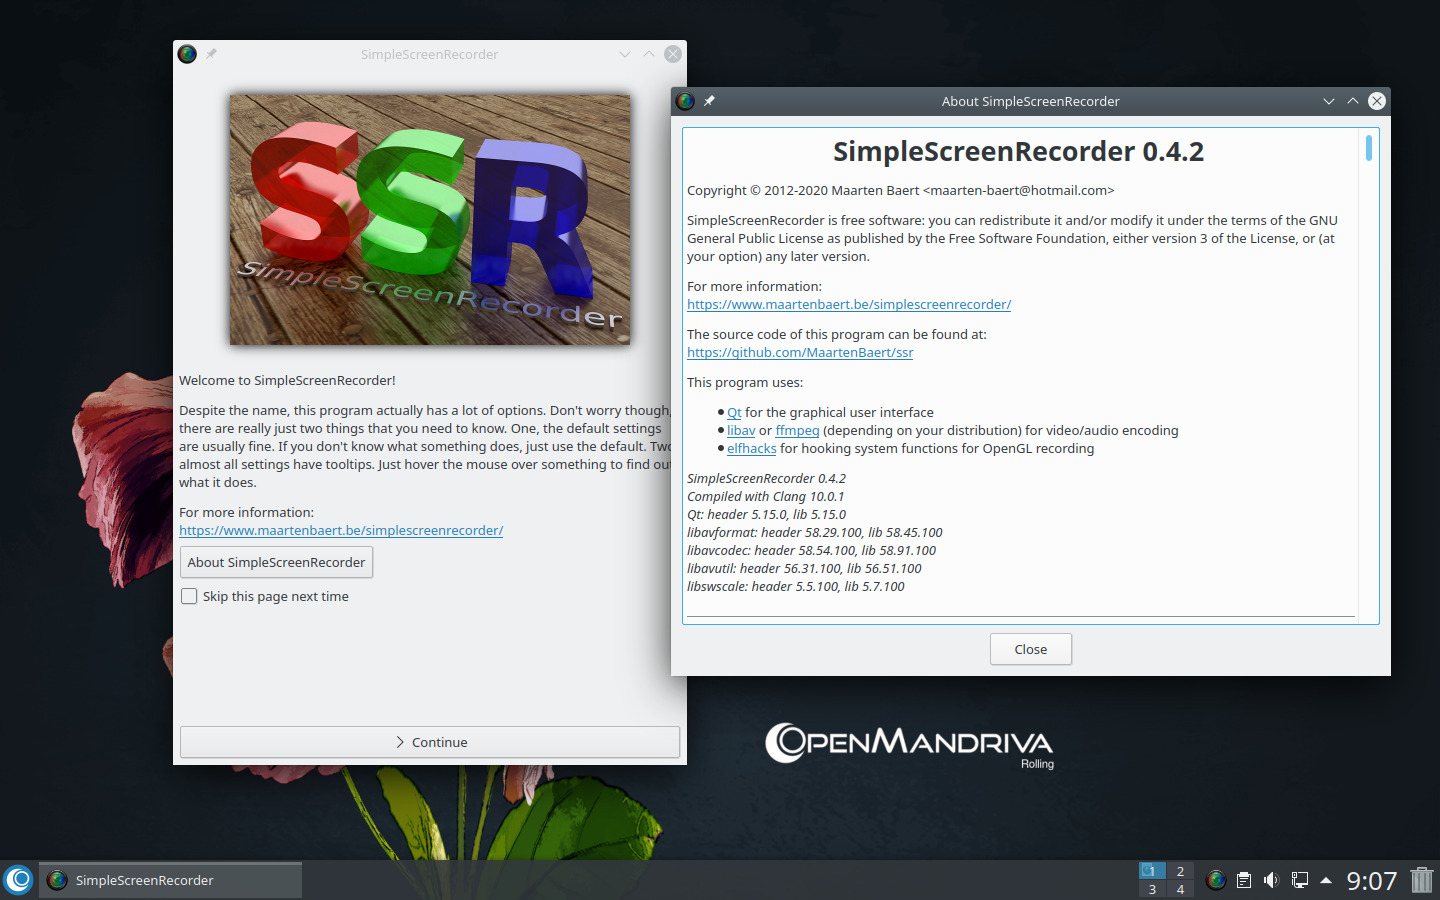Click the SimpleScreenRecorder window menu icon
This screenshot has height=900, width=1440.
(187, 54)
